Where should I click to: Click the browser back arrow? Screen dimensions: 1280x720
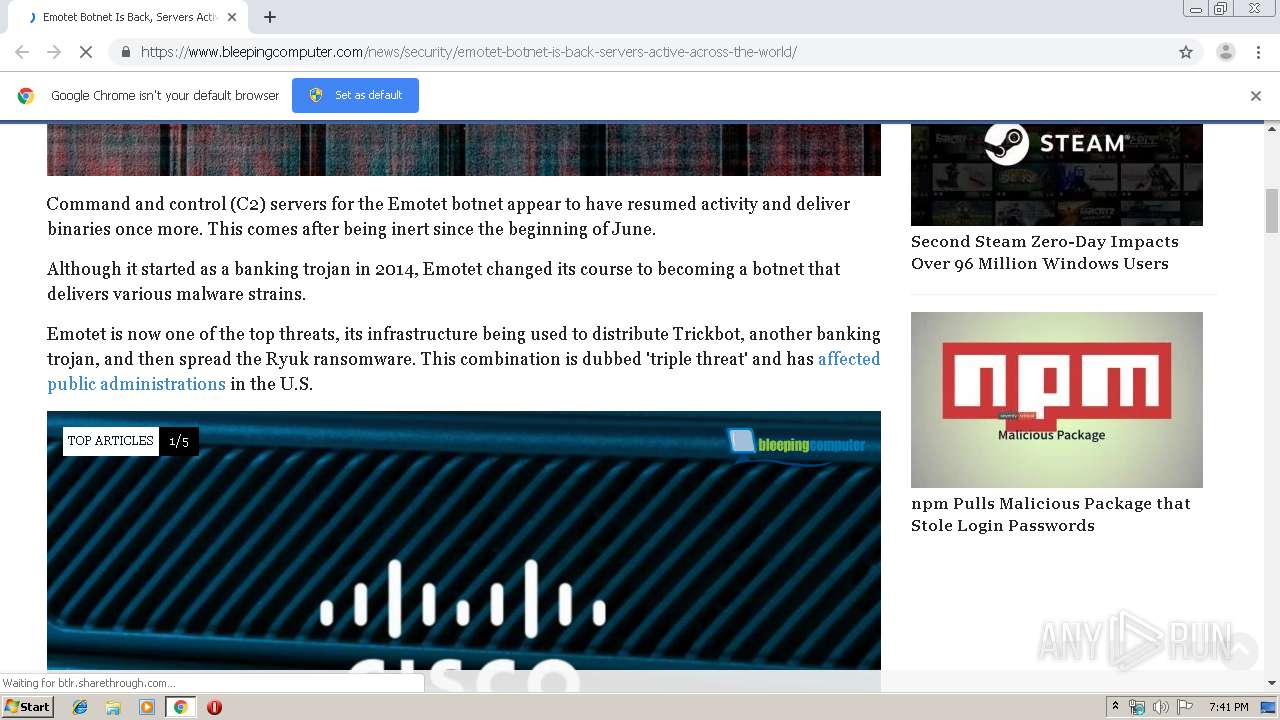(x=22, y=52)
